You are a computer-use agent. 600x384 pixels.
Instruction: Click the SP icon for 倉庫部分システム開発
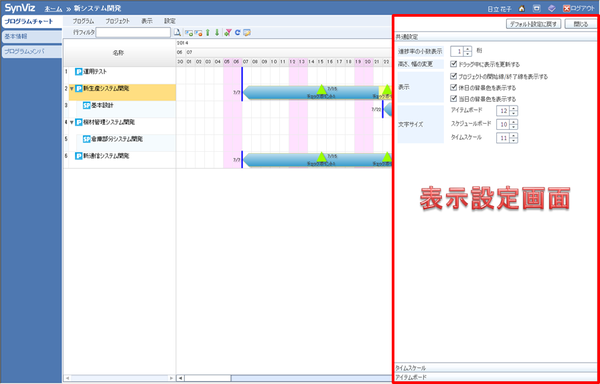(87, 139)
